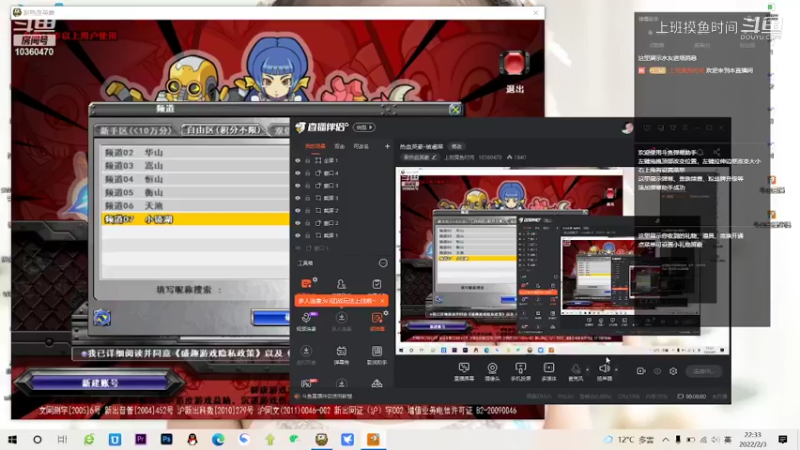Image resolution: width=800 pixels, height=450 pixels.
Task: Click the record video camera icon
Action: click(641, 371)
